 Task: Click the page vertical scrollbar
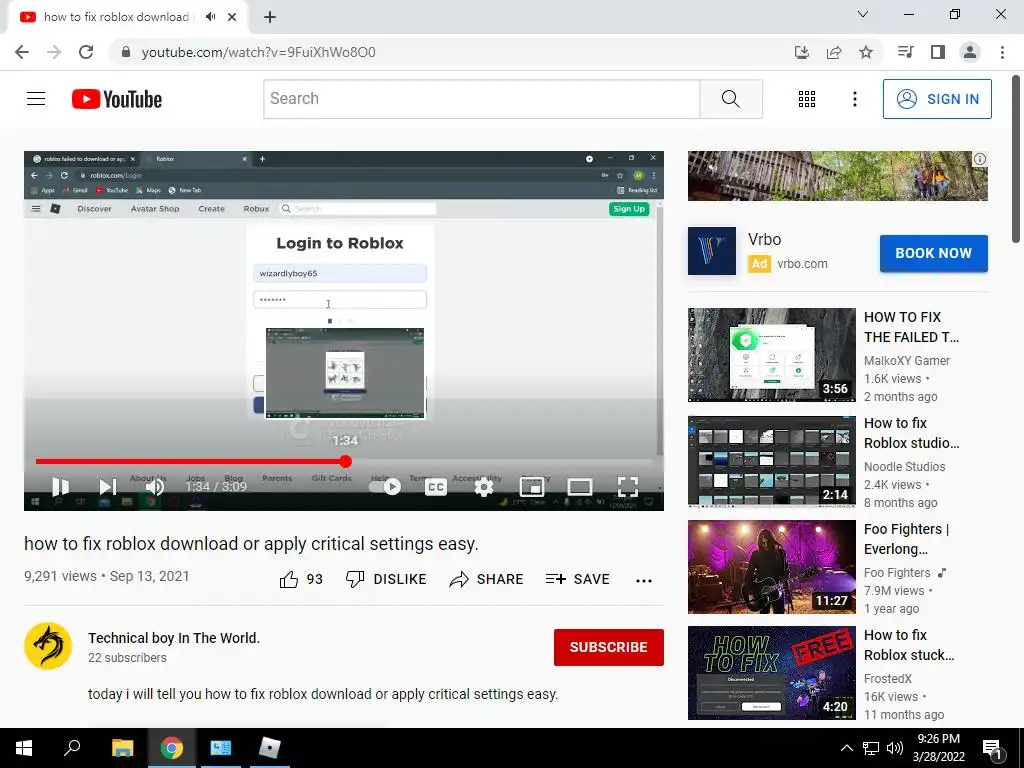(1017, 159)
